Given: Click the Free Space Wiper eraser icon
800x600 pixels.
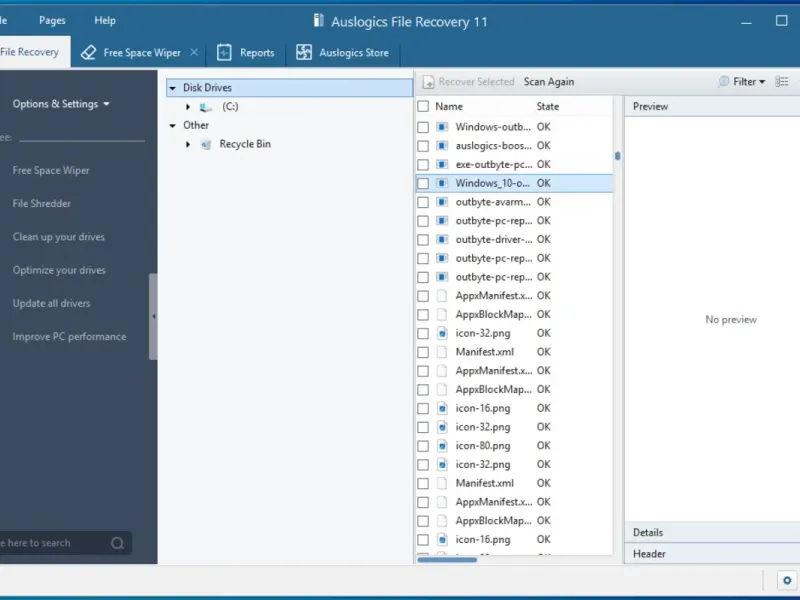Looking at the screenshot, I should tap(88, 53).
